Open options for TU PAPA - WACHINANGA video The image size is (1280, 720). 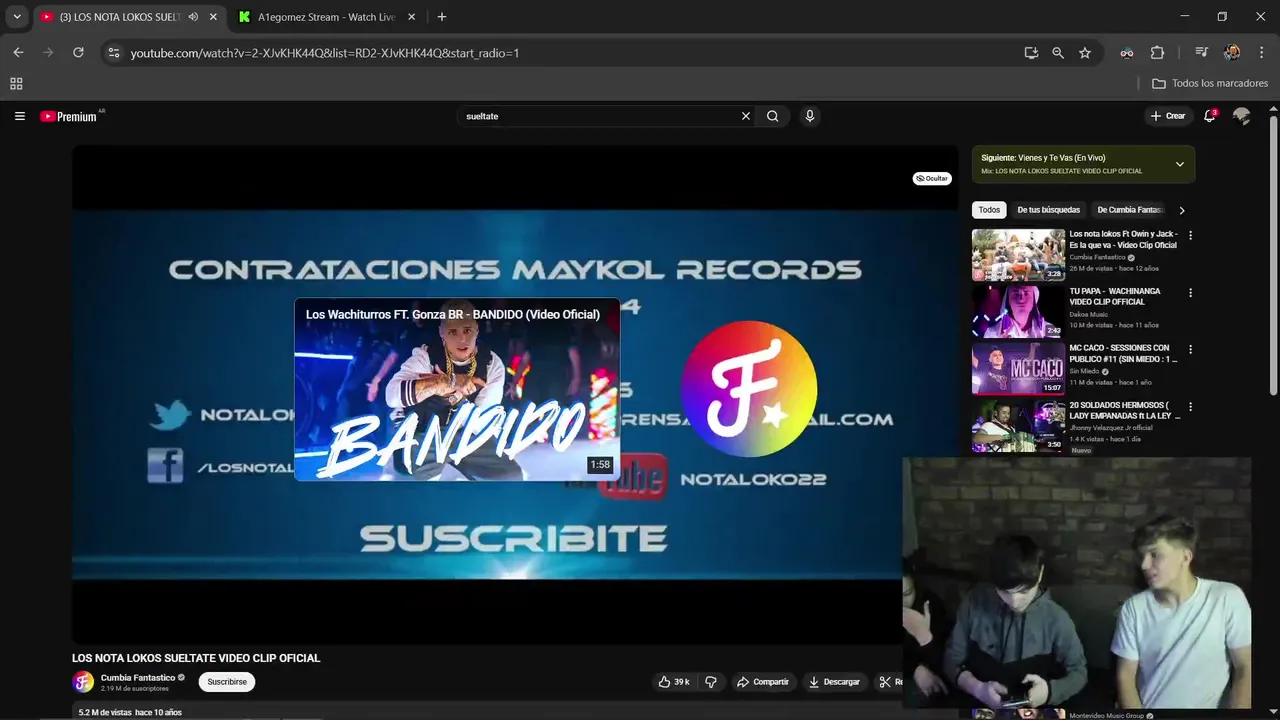click(x=1190, y=293)
